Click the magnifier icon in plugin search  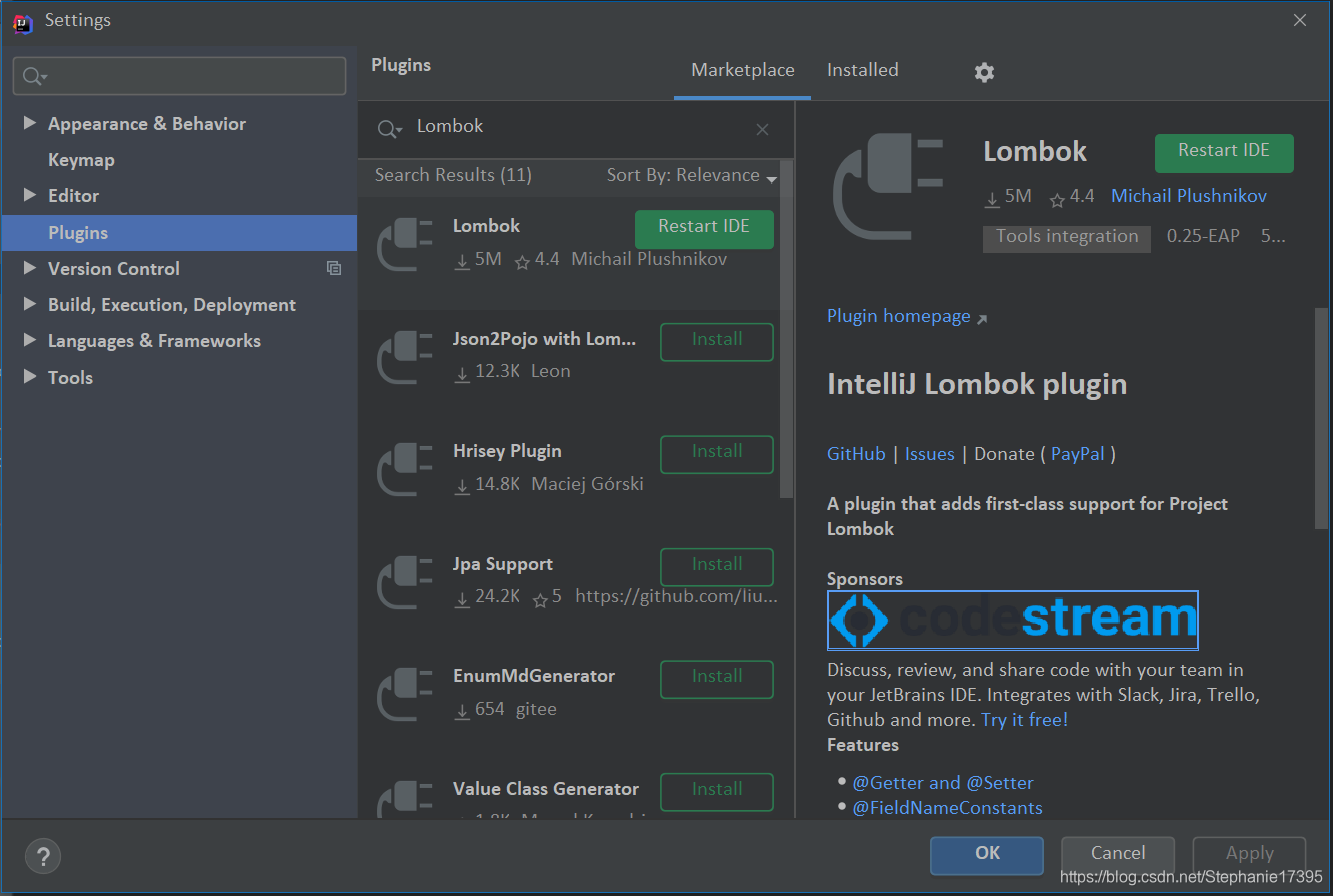(x=388, y=129)
